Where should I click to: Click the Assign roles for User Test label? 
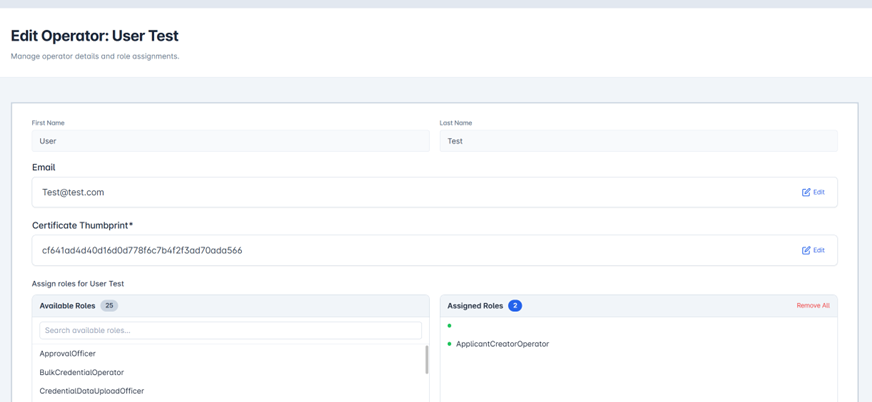click(x=78, y=284)
